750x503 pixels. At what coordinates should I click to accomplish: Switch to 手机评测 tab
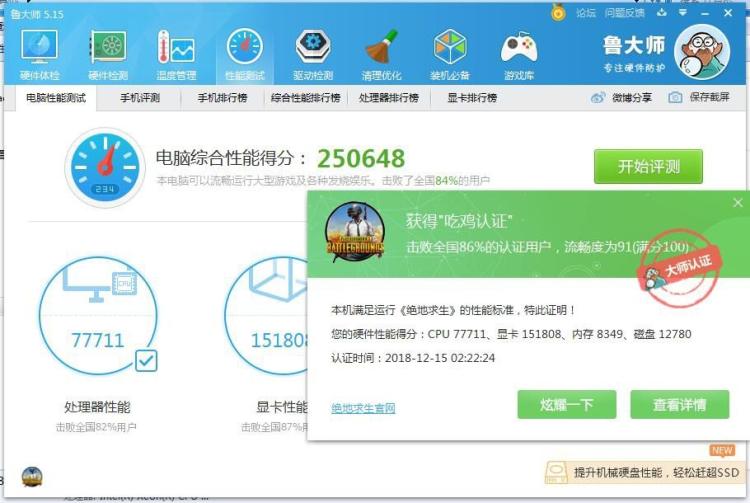pos(140,98)
